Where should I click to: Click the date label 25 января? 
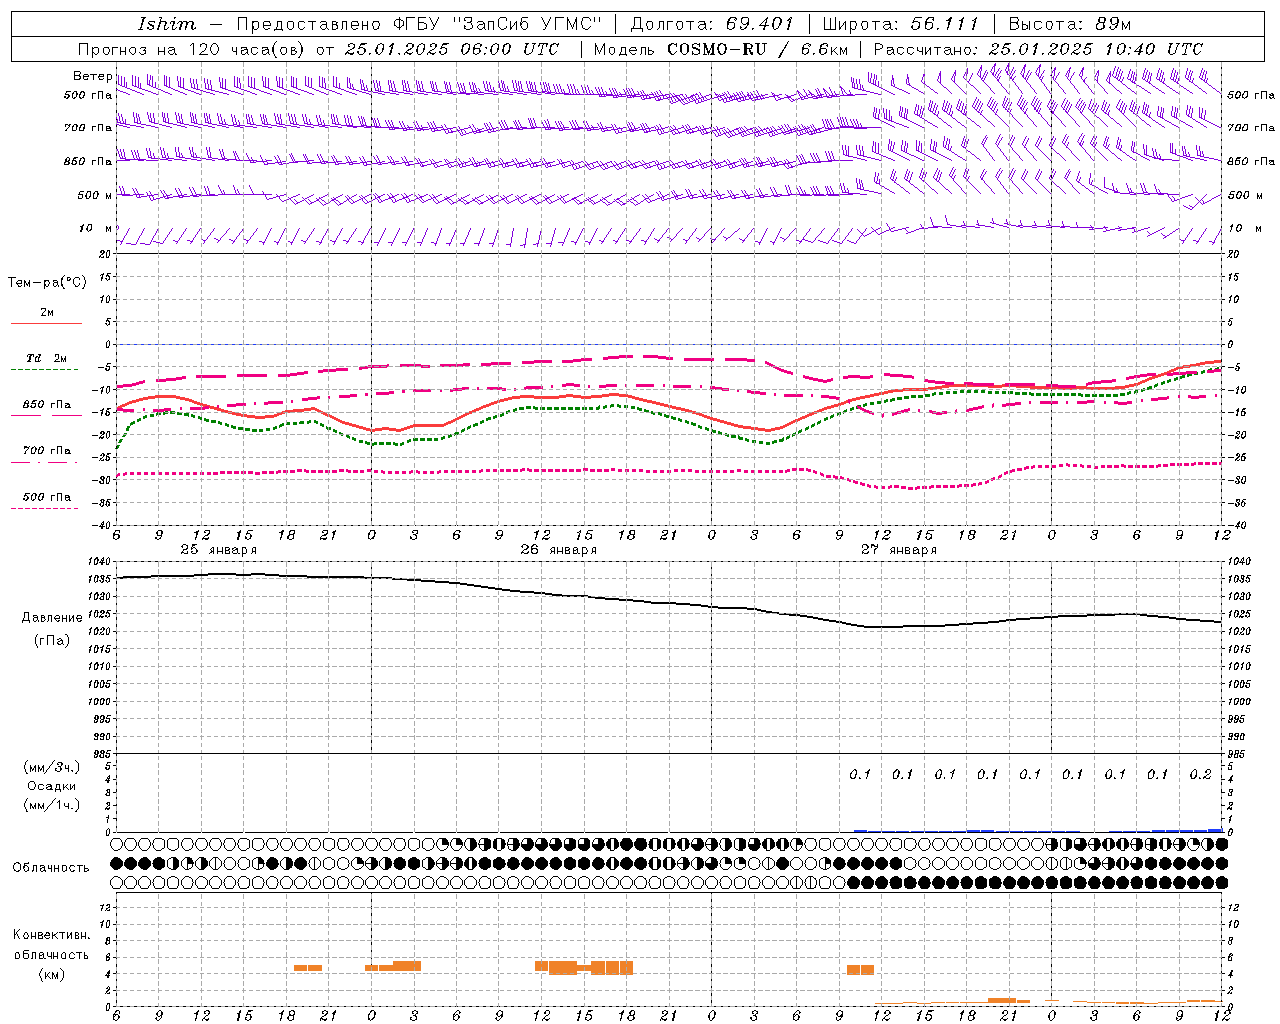(219, 550)
